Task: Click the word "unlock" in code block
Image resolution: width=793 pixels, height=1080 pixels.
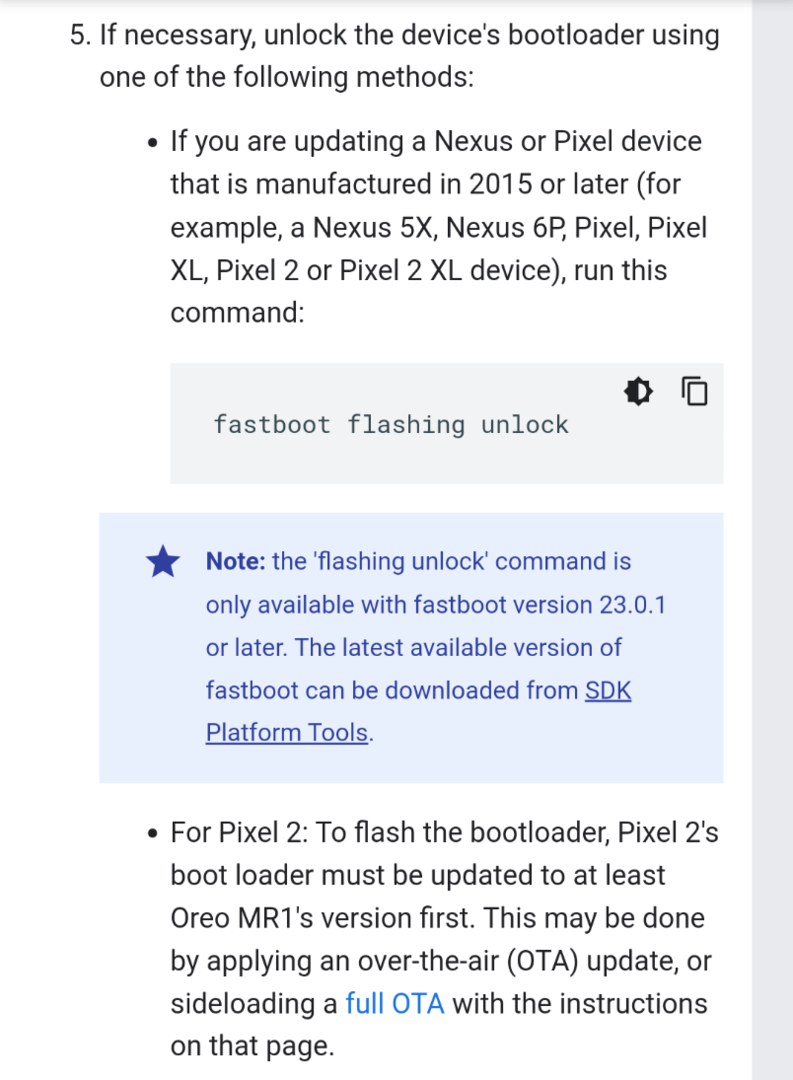Action: pyautogui.click(x=524, y=425)
